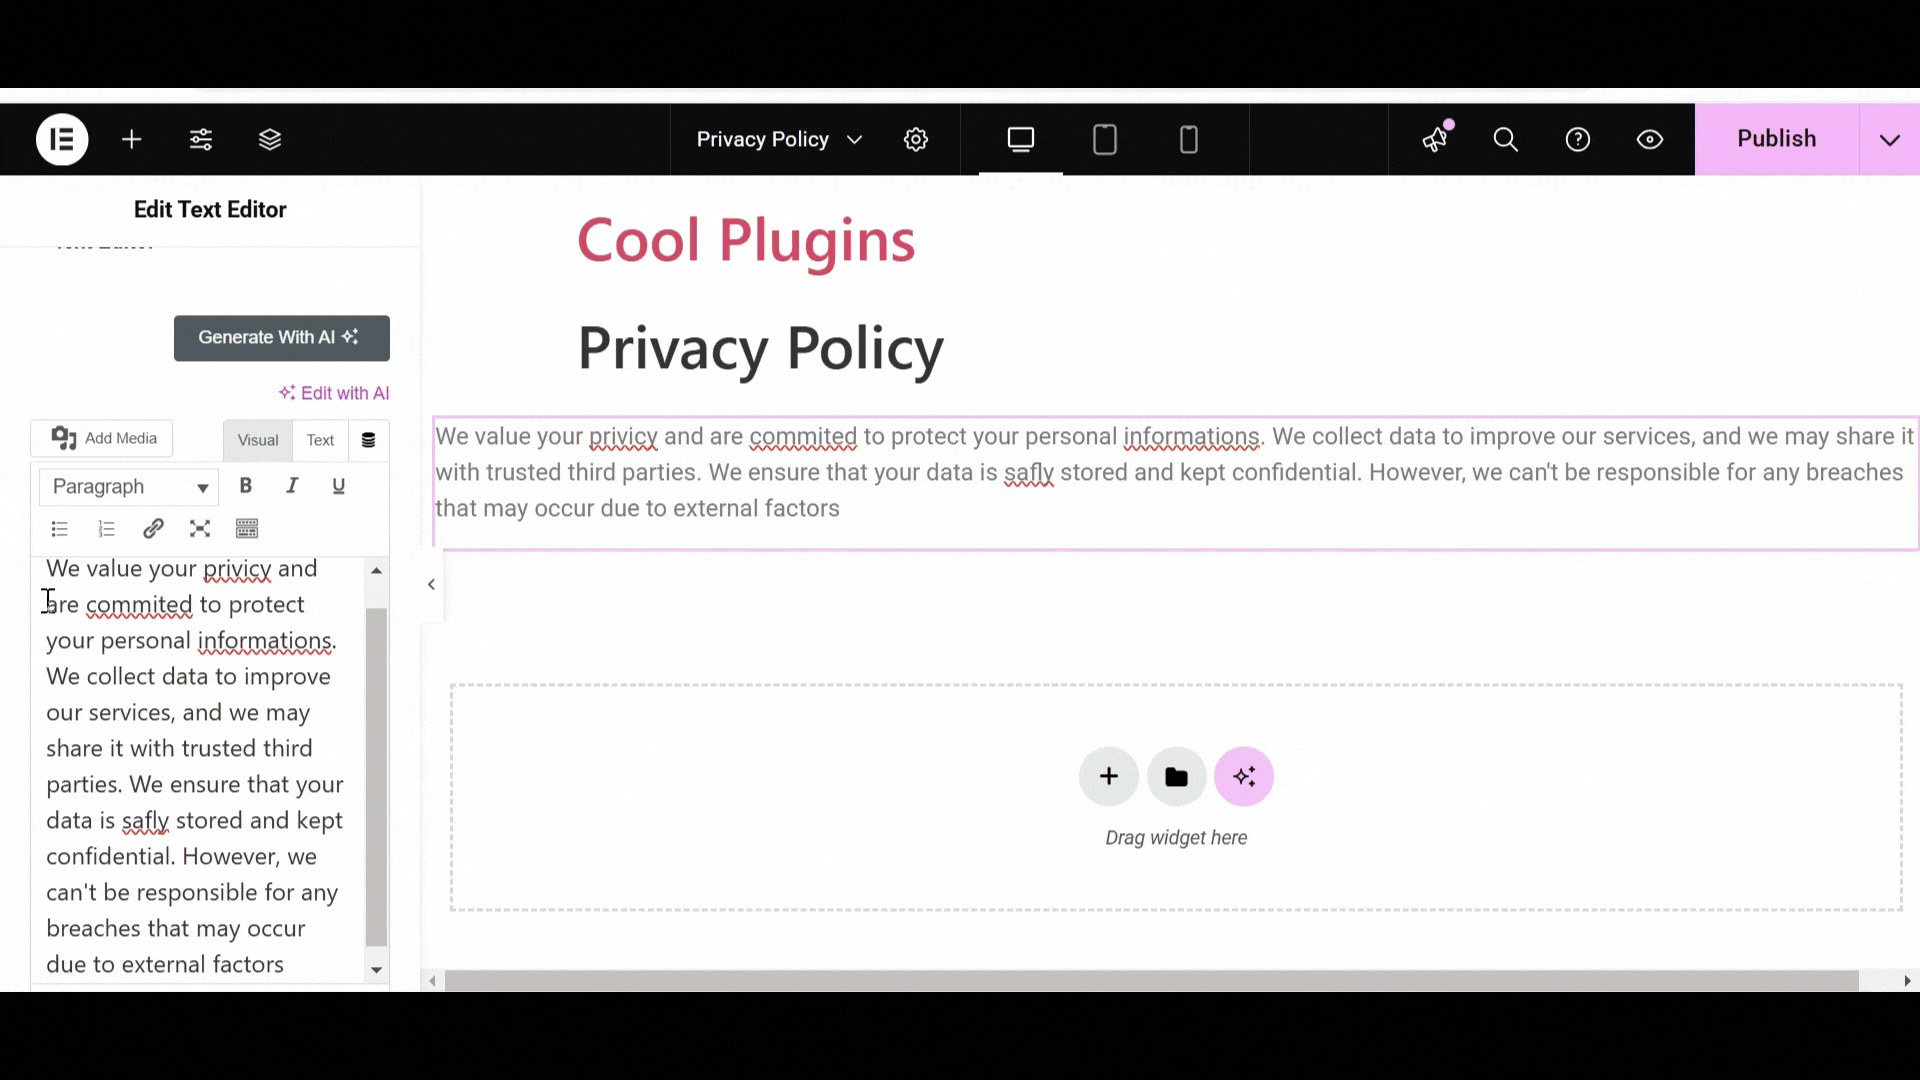Open page settings gear icon
The width and height of the screenshot is (1920, 1080).
click(x=916, y=139)
